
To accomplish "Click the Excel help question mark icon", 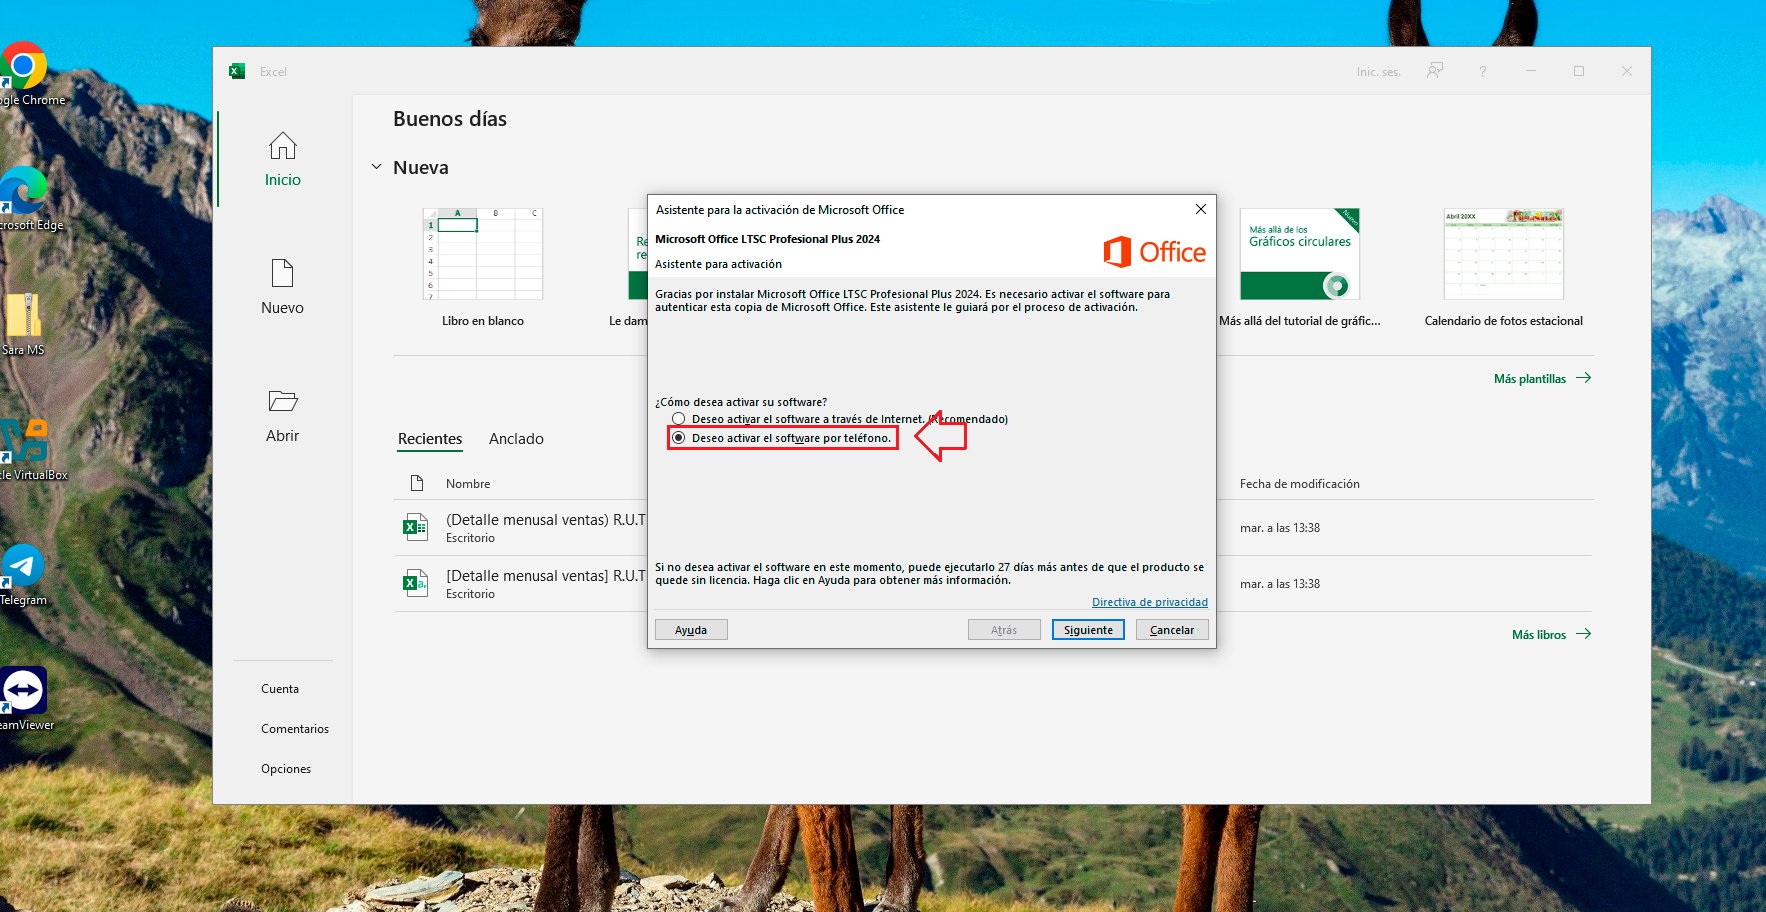I will click(x=1482, y=72).
